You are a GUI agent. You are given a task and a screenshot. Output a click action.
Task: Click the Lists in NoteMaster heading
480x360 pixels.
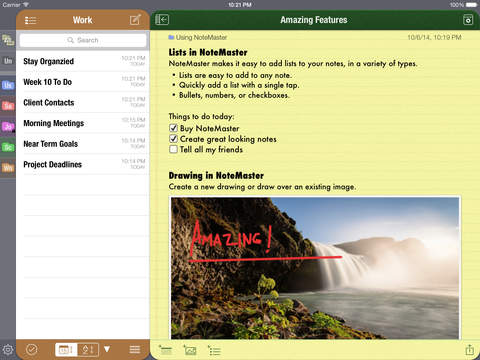click(x=208, y=52)
